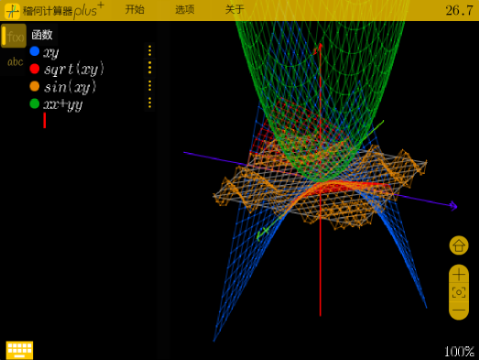Click the app logo icon

point(12,11)
